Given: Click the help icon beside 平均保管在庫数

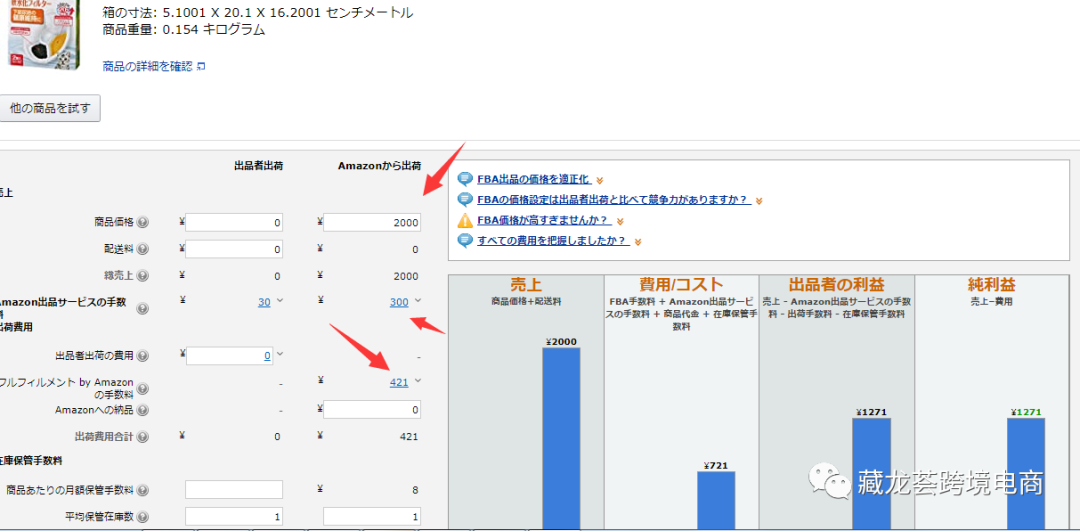Looking at the screenshot, I should (x=143, y=517).
